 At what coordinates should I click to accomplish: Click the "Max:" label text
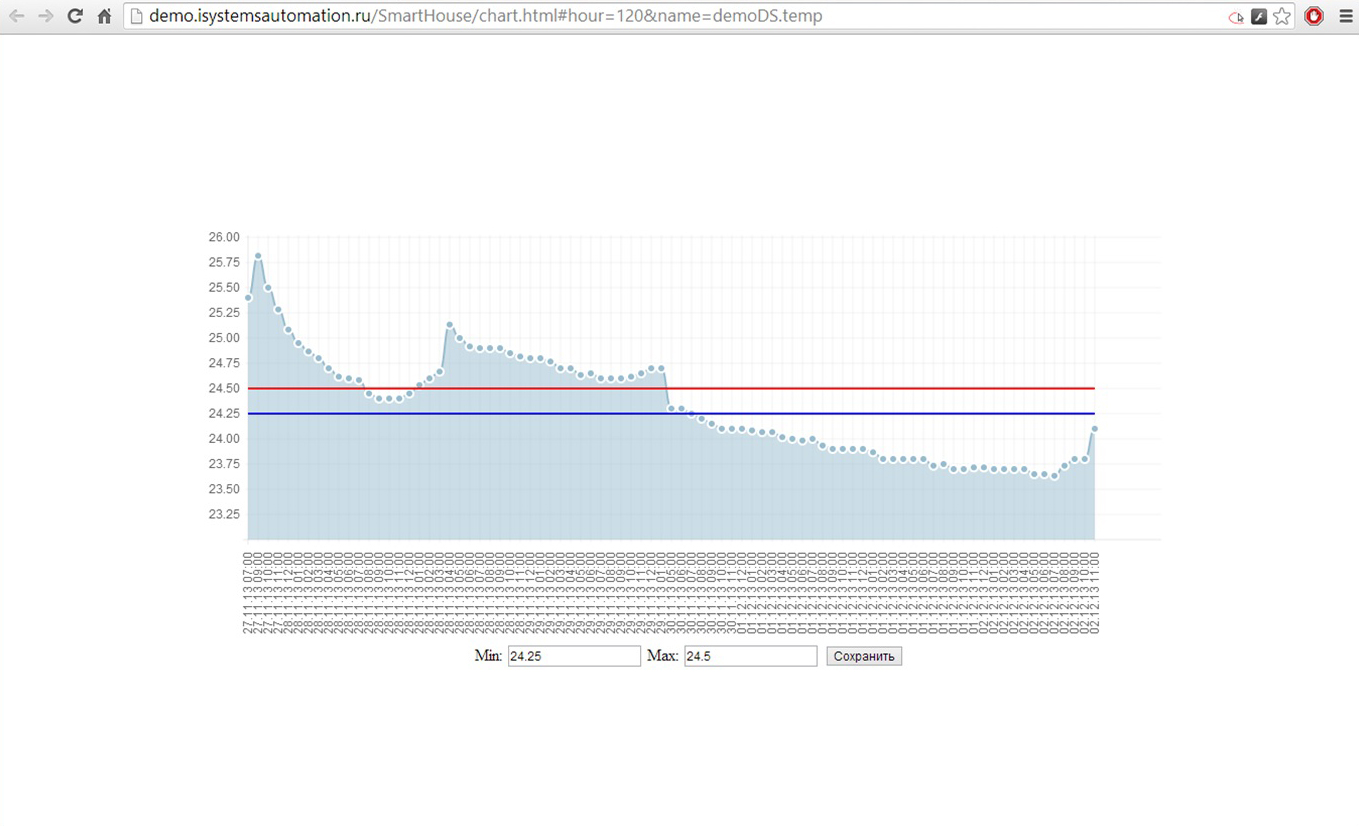pyautogui.click(x=663, y=656)
